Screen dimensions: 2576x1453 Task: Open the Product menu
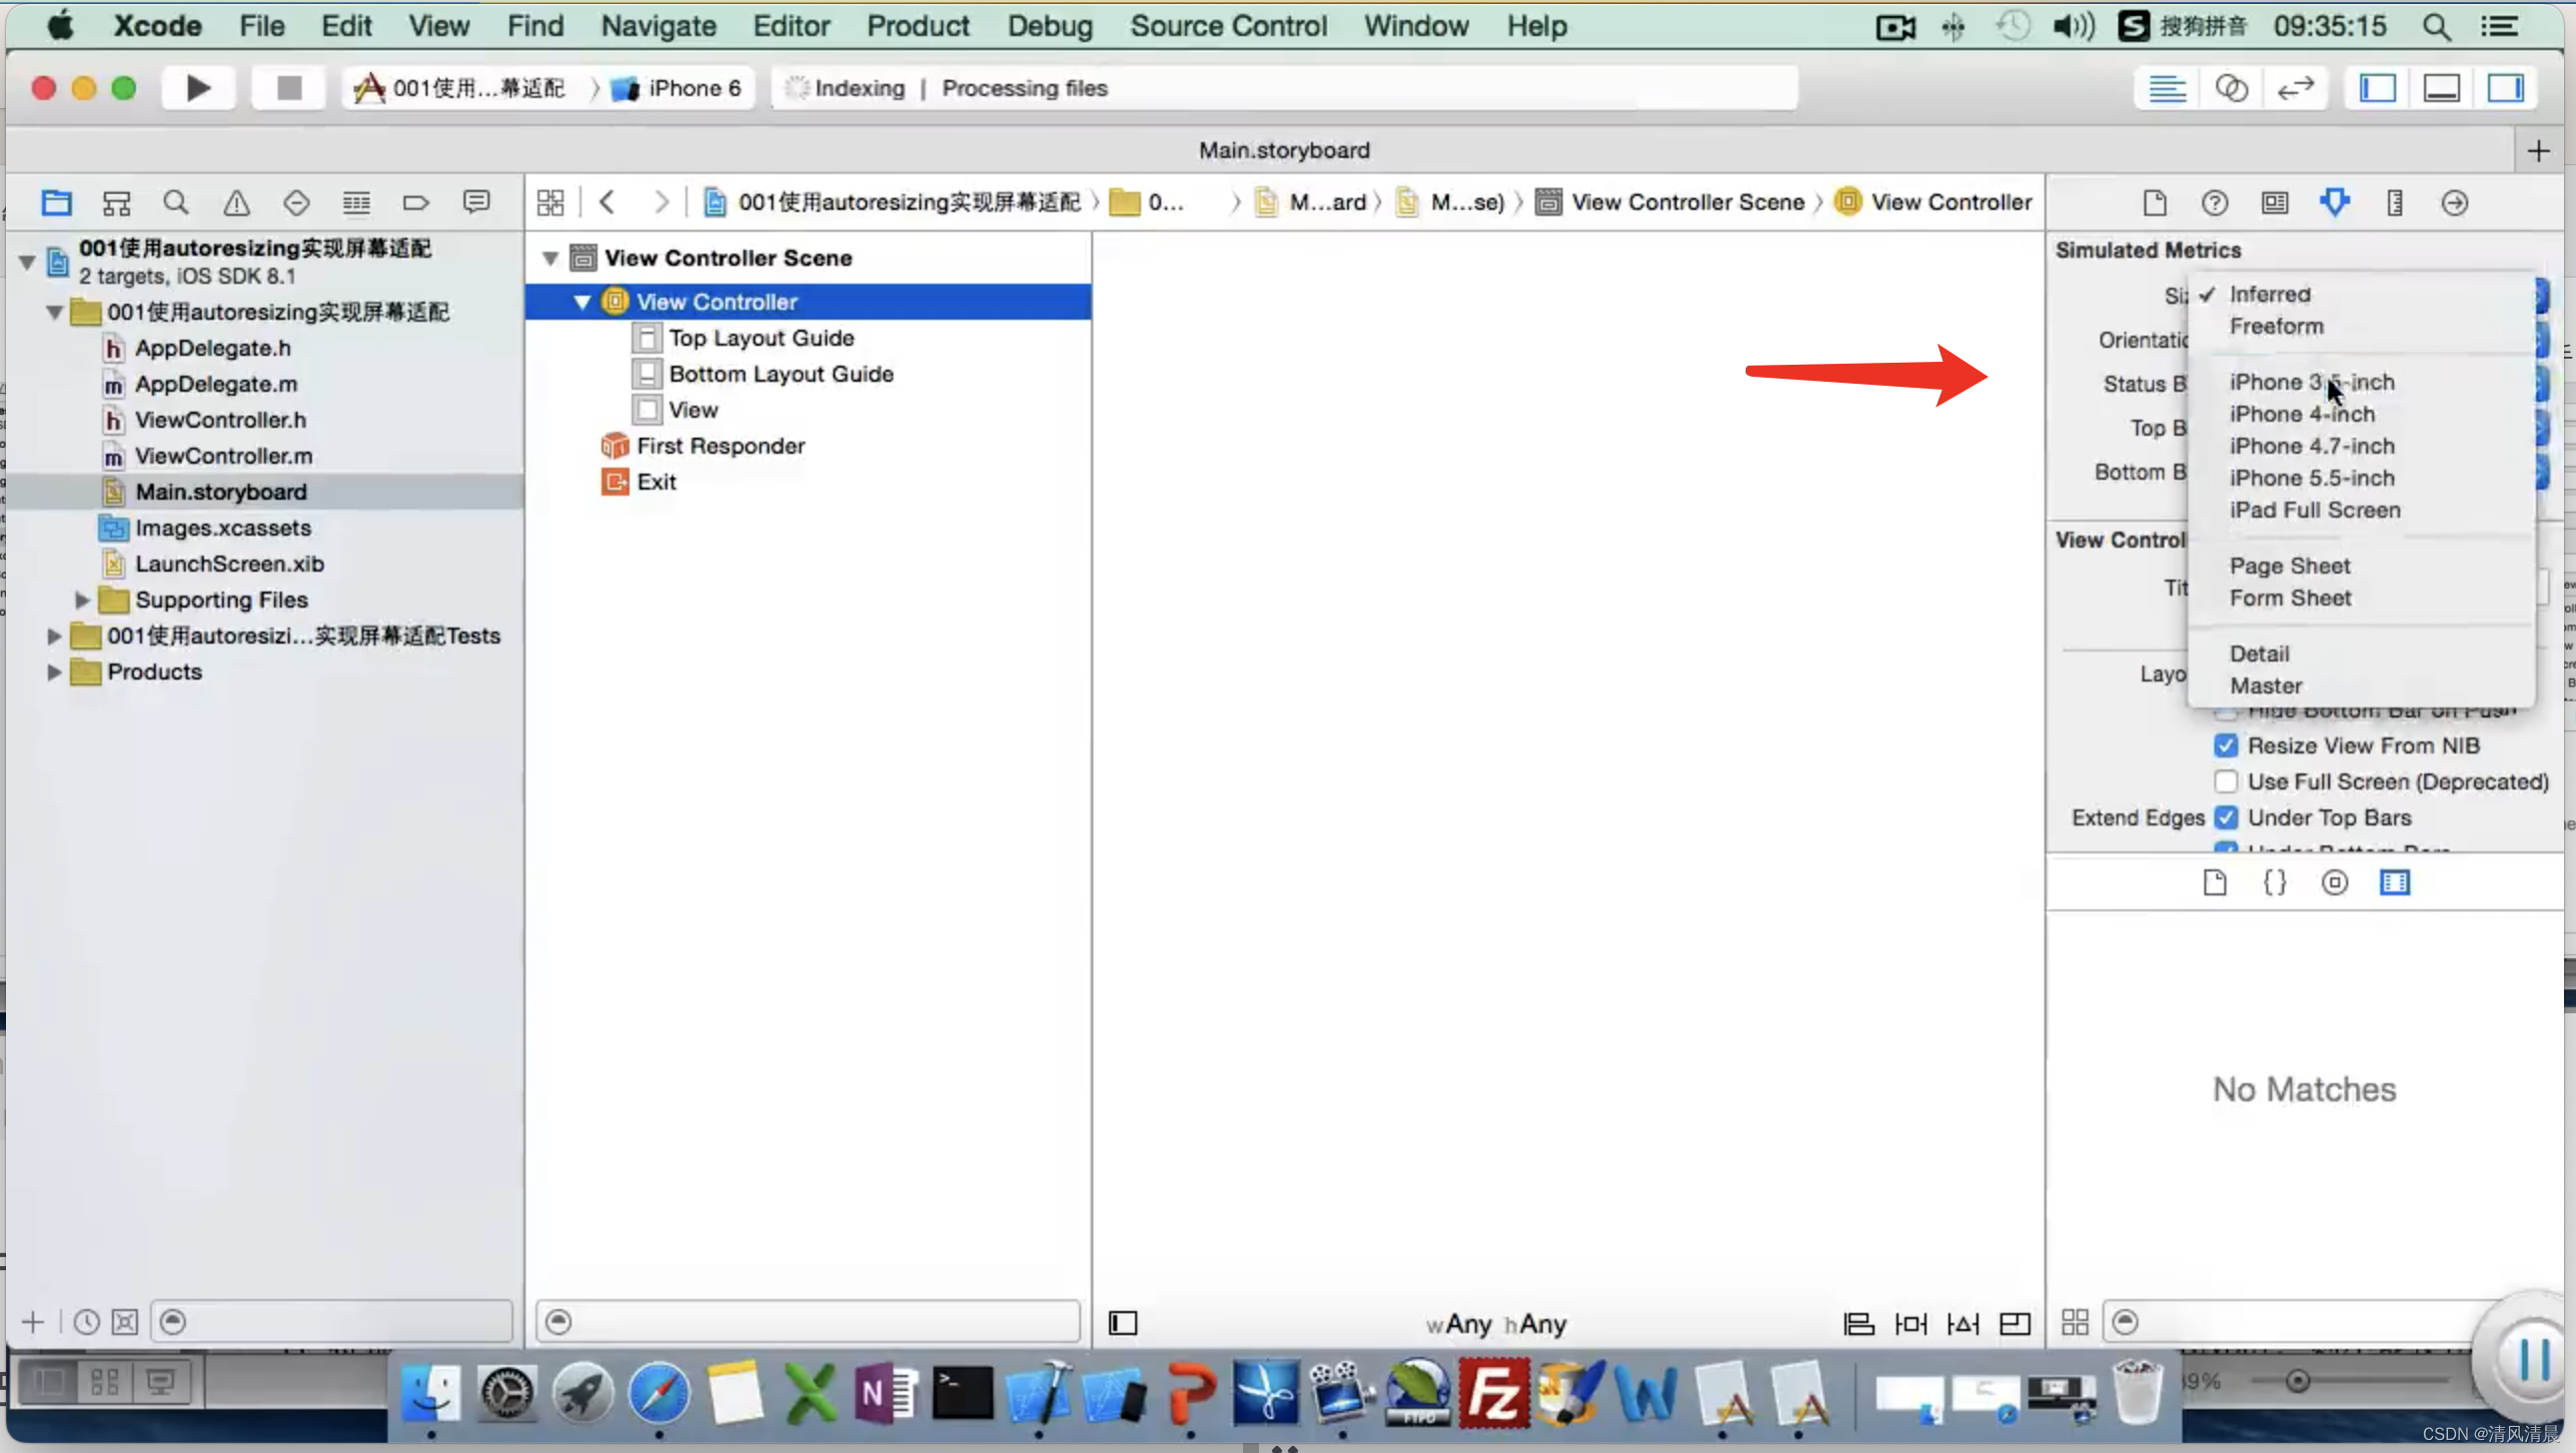tap(918, 26)
